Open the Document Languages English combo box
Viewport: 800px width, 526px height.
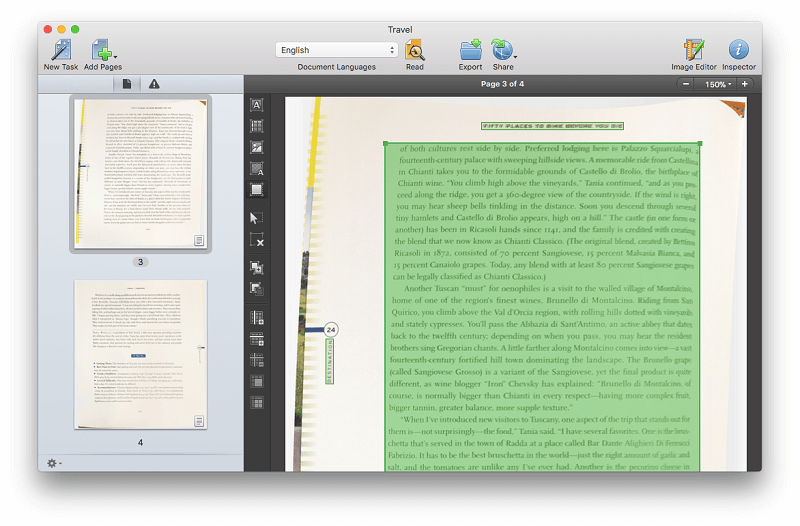(x=337, y=50)
